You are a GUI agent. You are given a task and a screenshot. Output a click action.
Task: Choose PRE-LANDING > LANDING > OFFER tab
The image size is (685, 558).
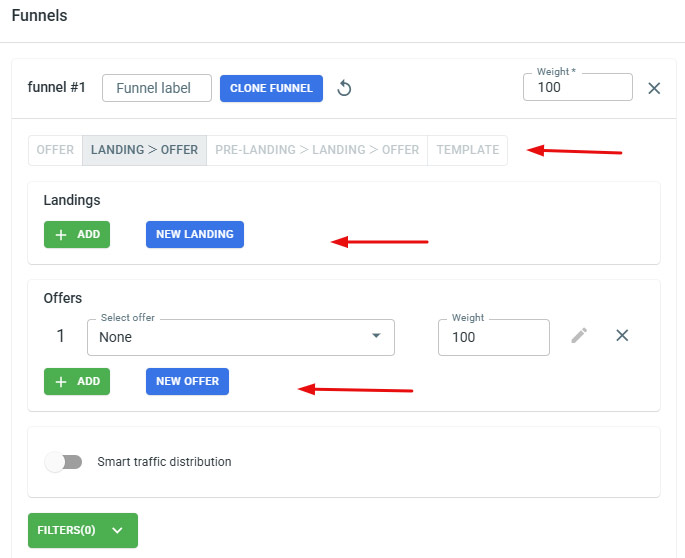point(316,150)
